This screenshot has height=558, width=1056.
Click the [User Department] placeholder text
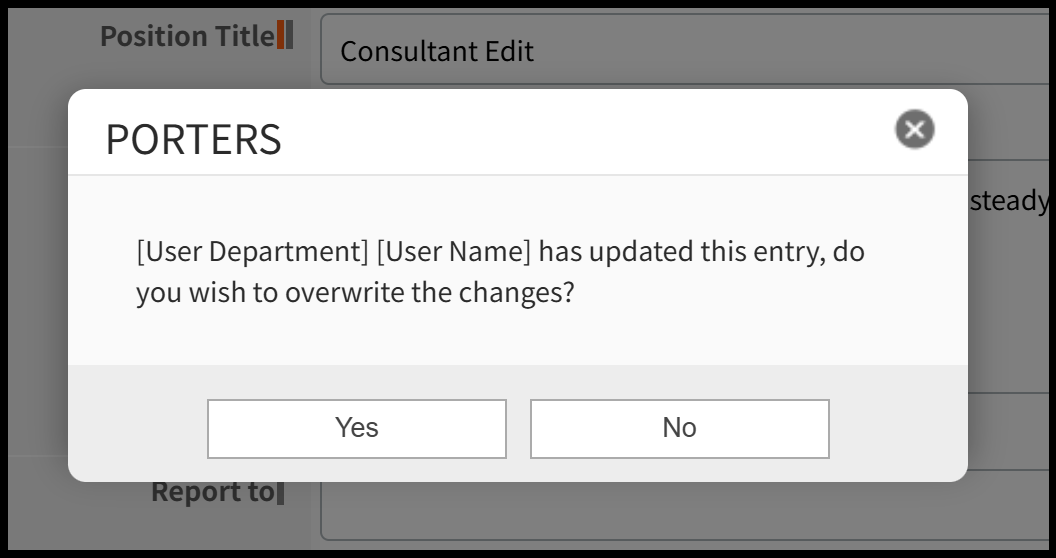pyautogui.click(x=252, y=252)
